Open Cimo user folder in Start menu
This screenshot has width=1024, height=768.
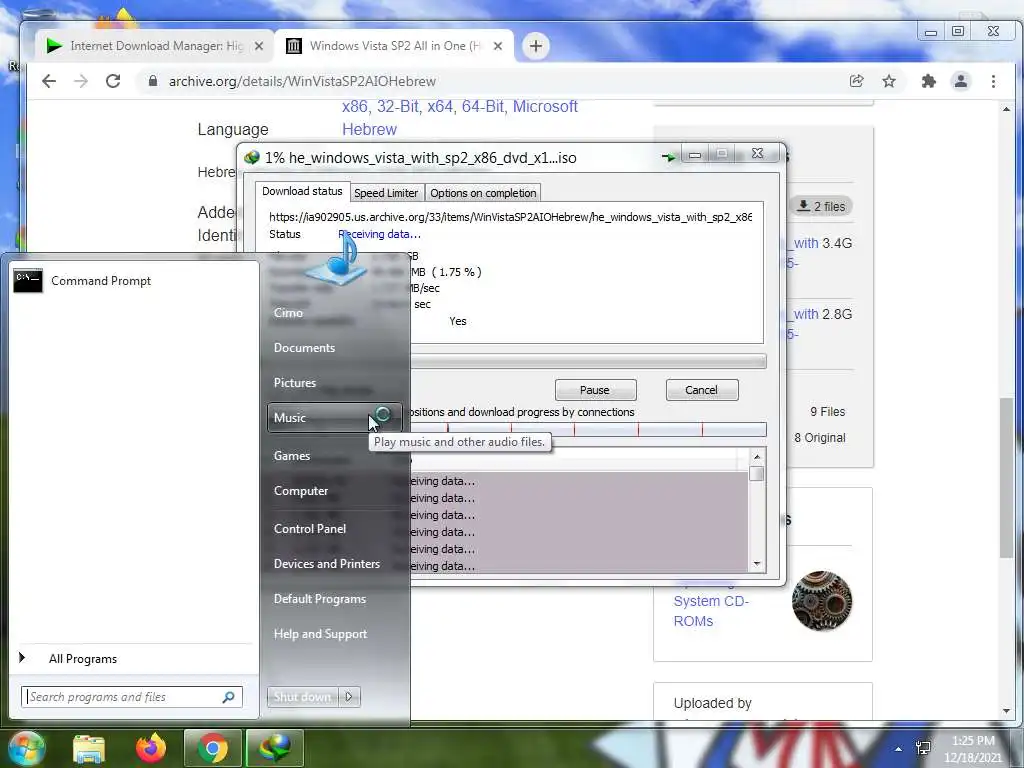[288, 313]
